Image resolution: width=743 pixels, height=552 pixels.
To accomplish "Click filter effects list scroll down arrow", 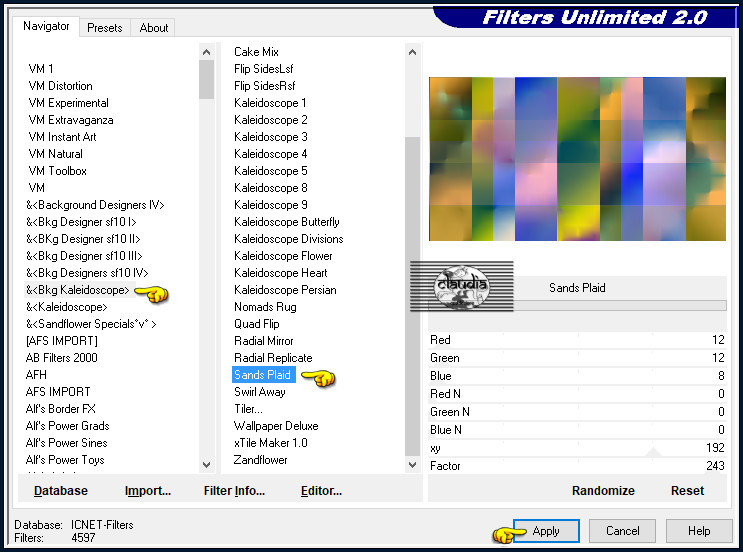I will pyautogui.click(x=412, y=465).
